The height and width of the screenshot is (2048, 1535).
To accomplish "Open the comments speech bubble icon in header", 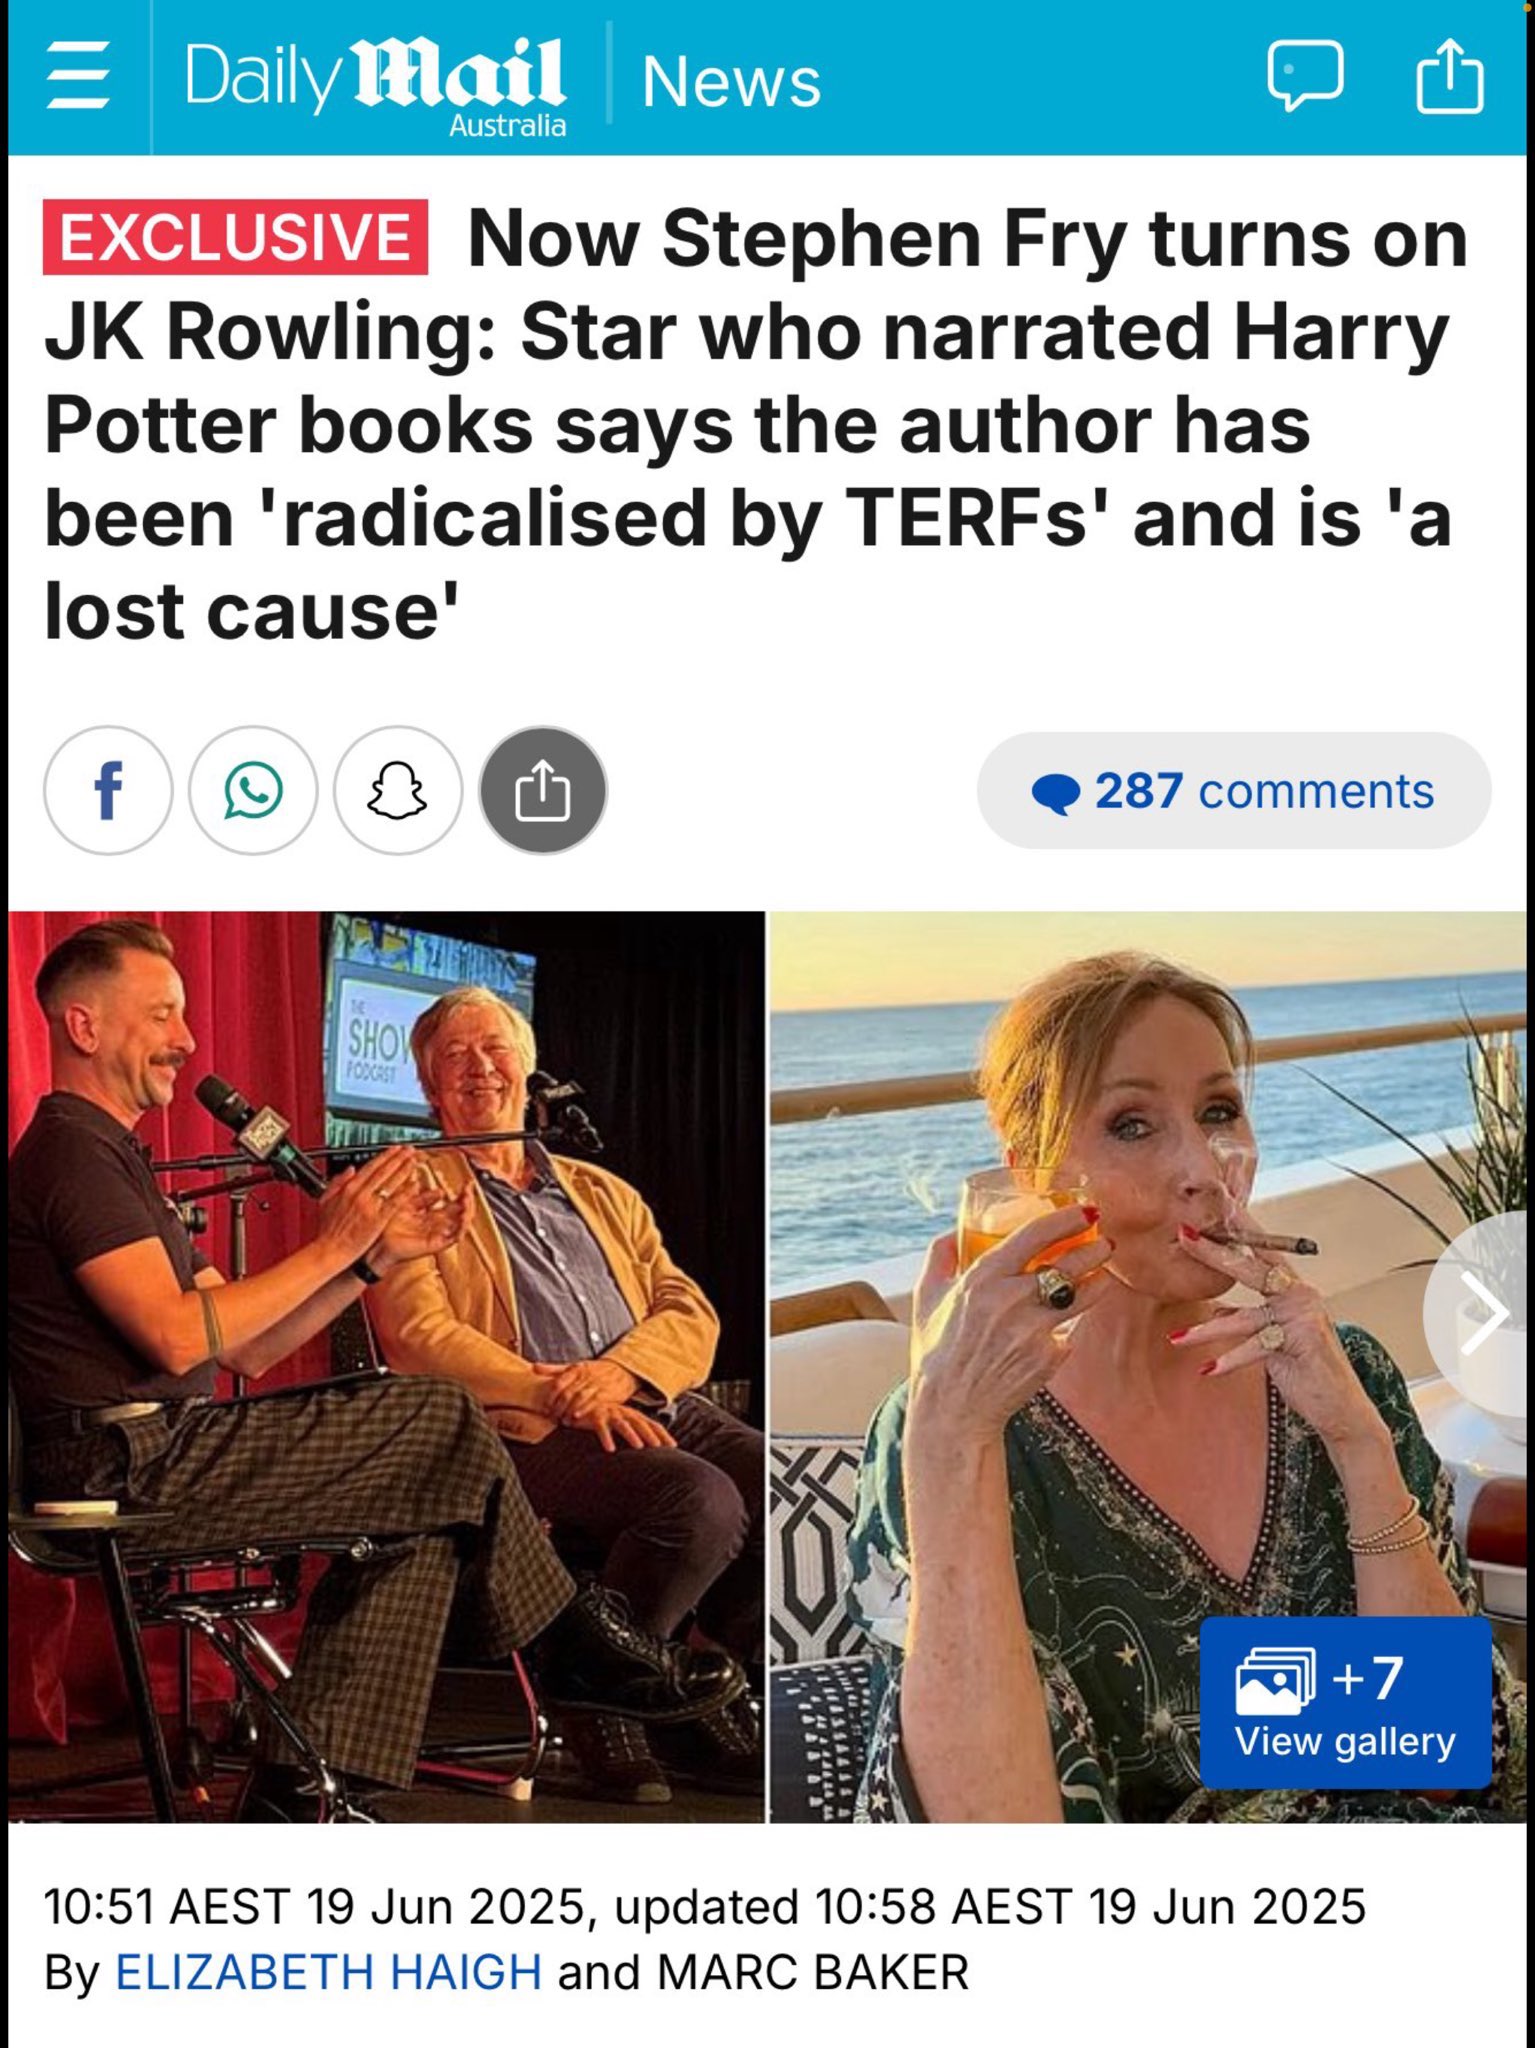I will [1305, 76].
